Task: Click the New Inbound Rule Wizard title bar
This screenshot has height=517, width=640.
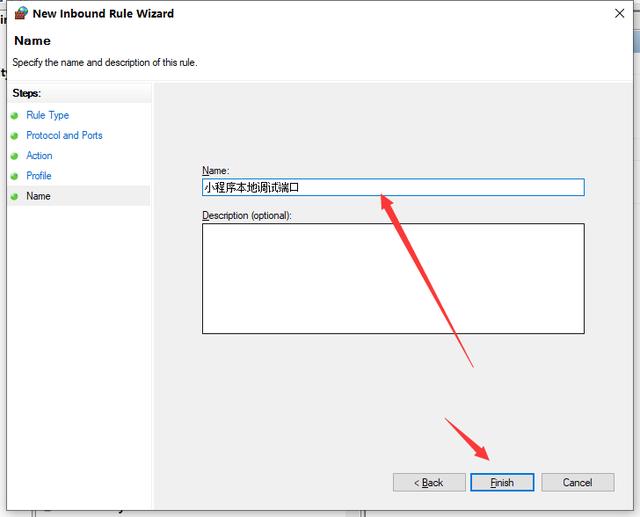Action: coord(300,14)
